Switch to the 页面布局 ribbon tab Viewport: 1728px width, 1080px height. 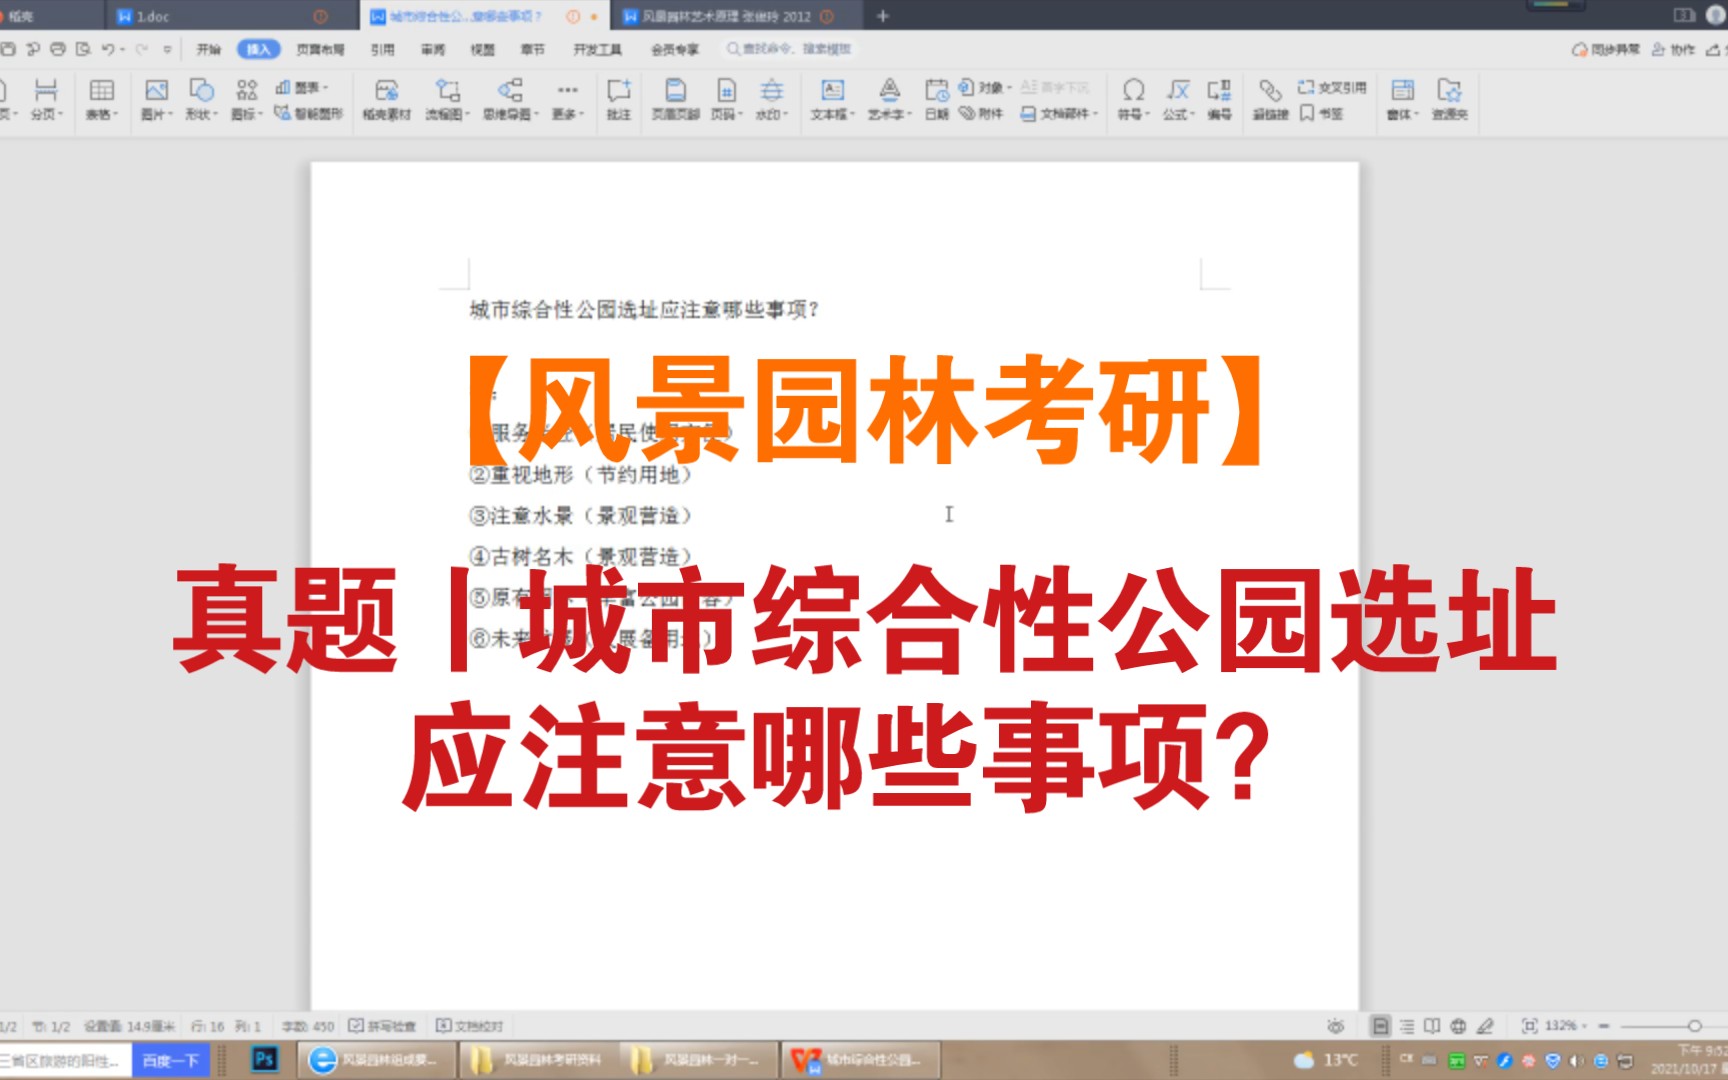tap(317, 48)
